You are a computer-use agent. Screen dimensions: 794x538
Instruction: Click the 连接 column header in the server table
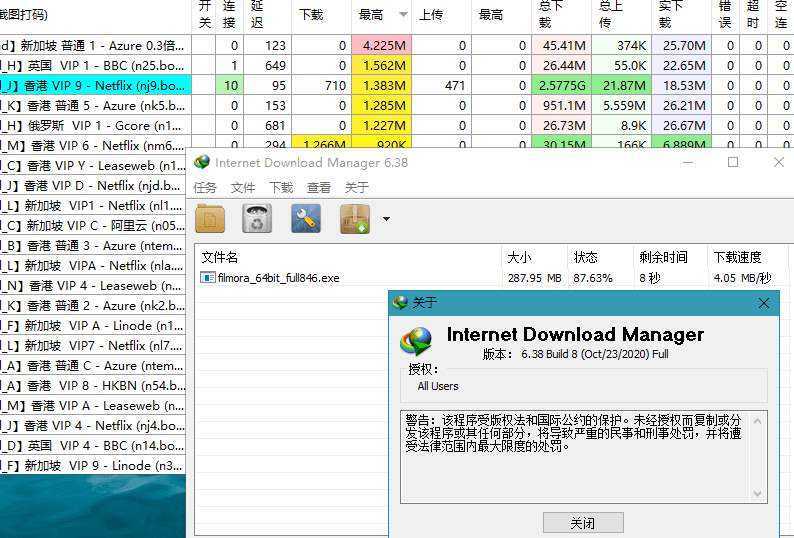pyautogui.click(x=229, y=15)
